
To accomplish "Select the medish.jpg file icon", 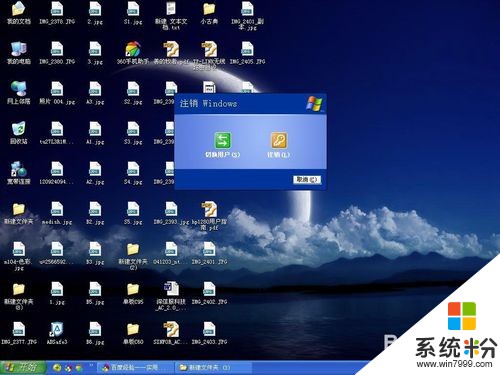I will click(57, 209).
